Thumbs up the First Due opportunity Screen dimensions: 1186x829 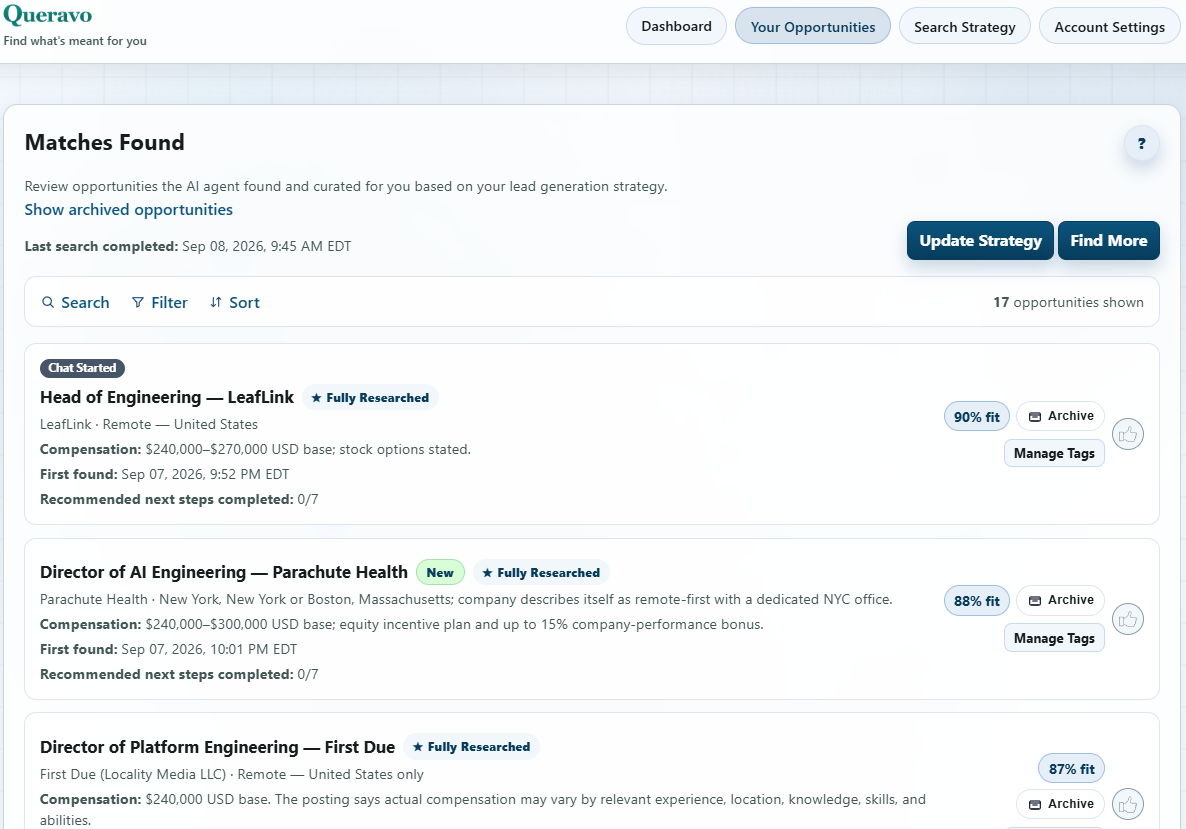[x=1128, y=805]
